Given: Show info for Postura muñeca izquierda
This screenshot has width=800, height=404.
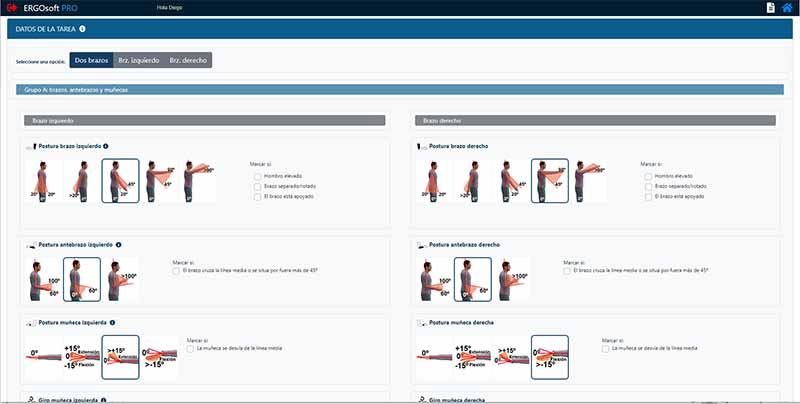Looking at the screenshot, I should click(x=112, y=323).
